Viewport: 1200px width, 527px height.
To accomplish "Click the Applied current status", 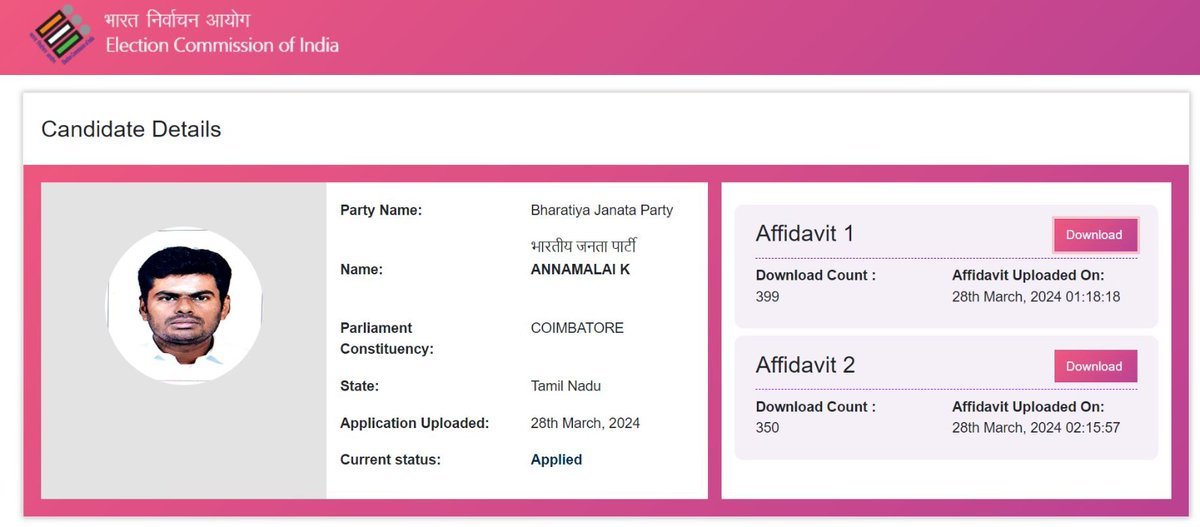I will [x=556, y=460].
